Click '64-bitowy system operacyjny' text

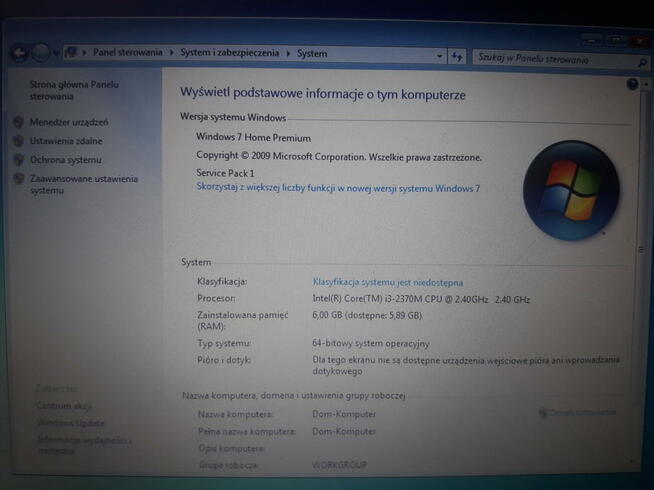(x=371, y=344)
